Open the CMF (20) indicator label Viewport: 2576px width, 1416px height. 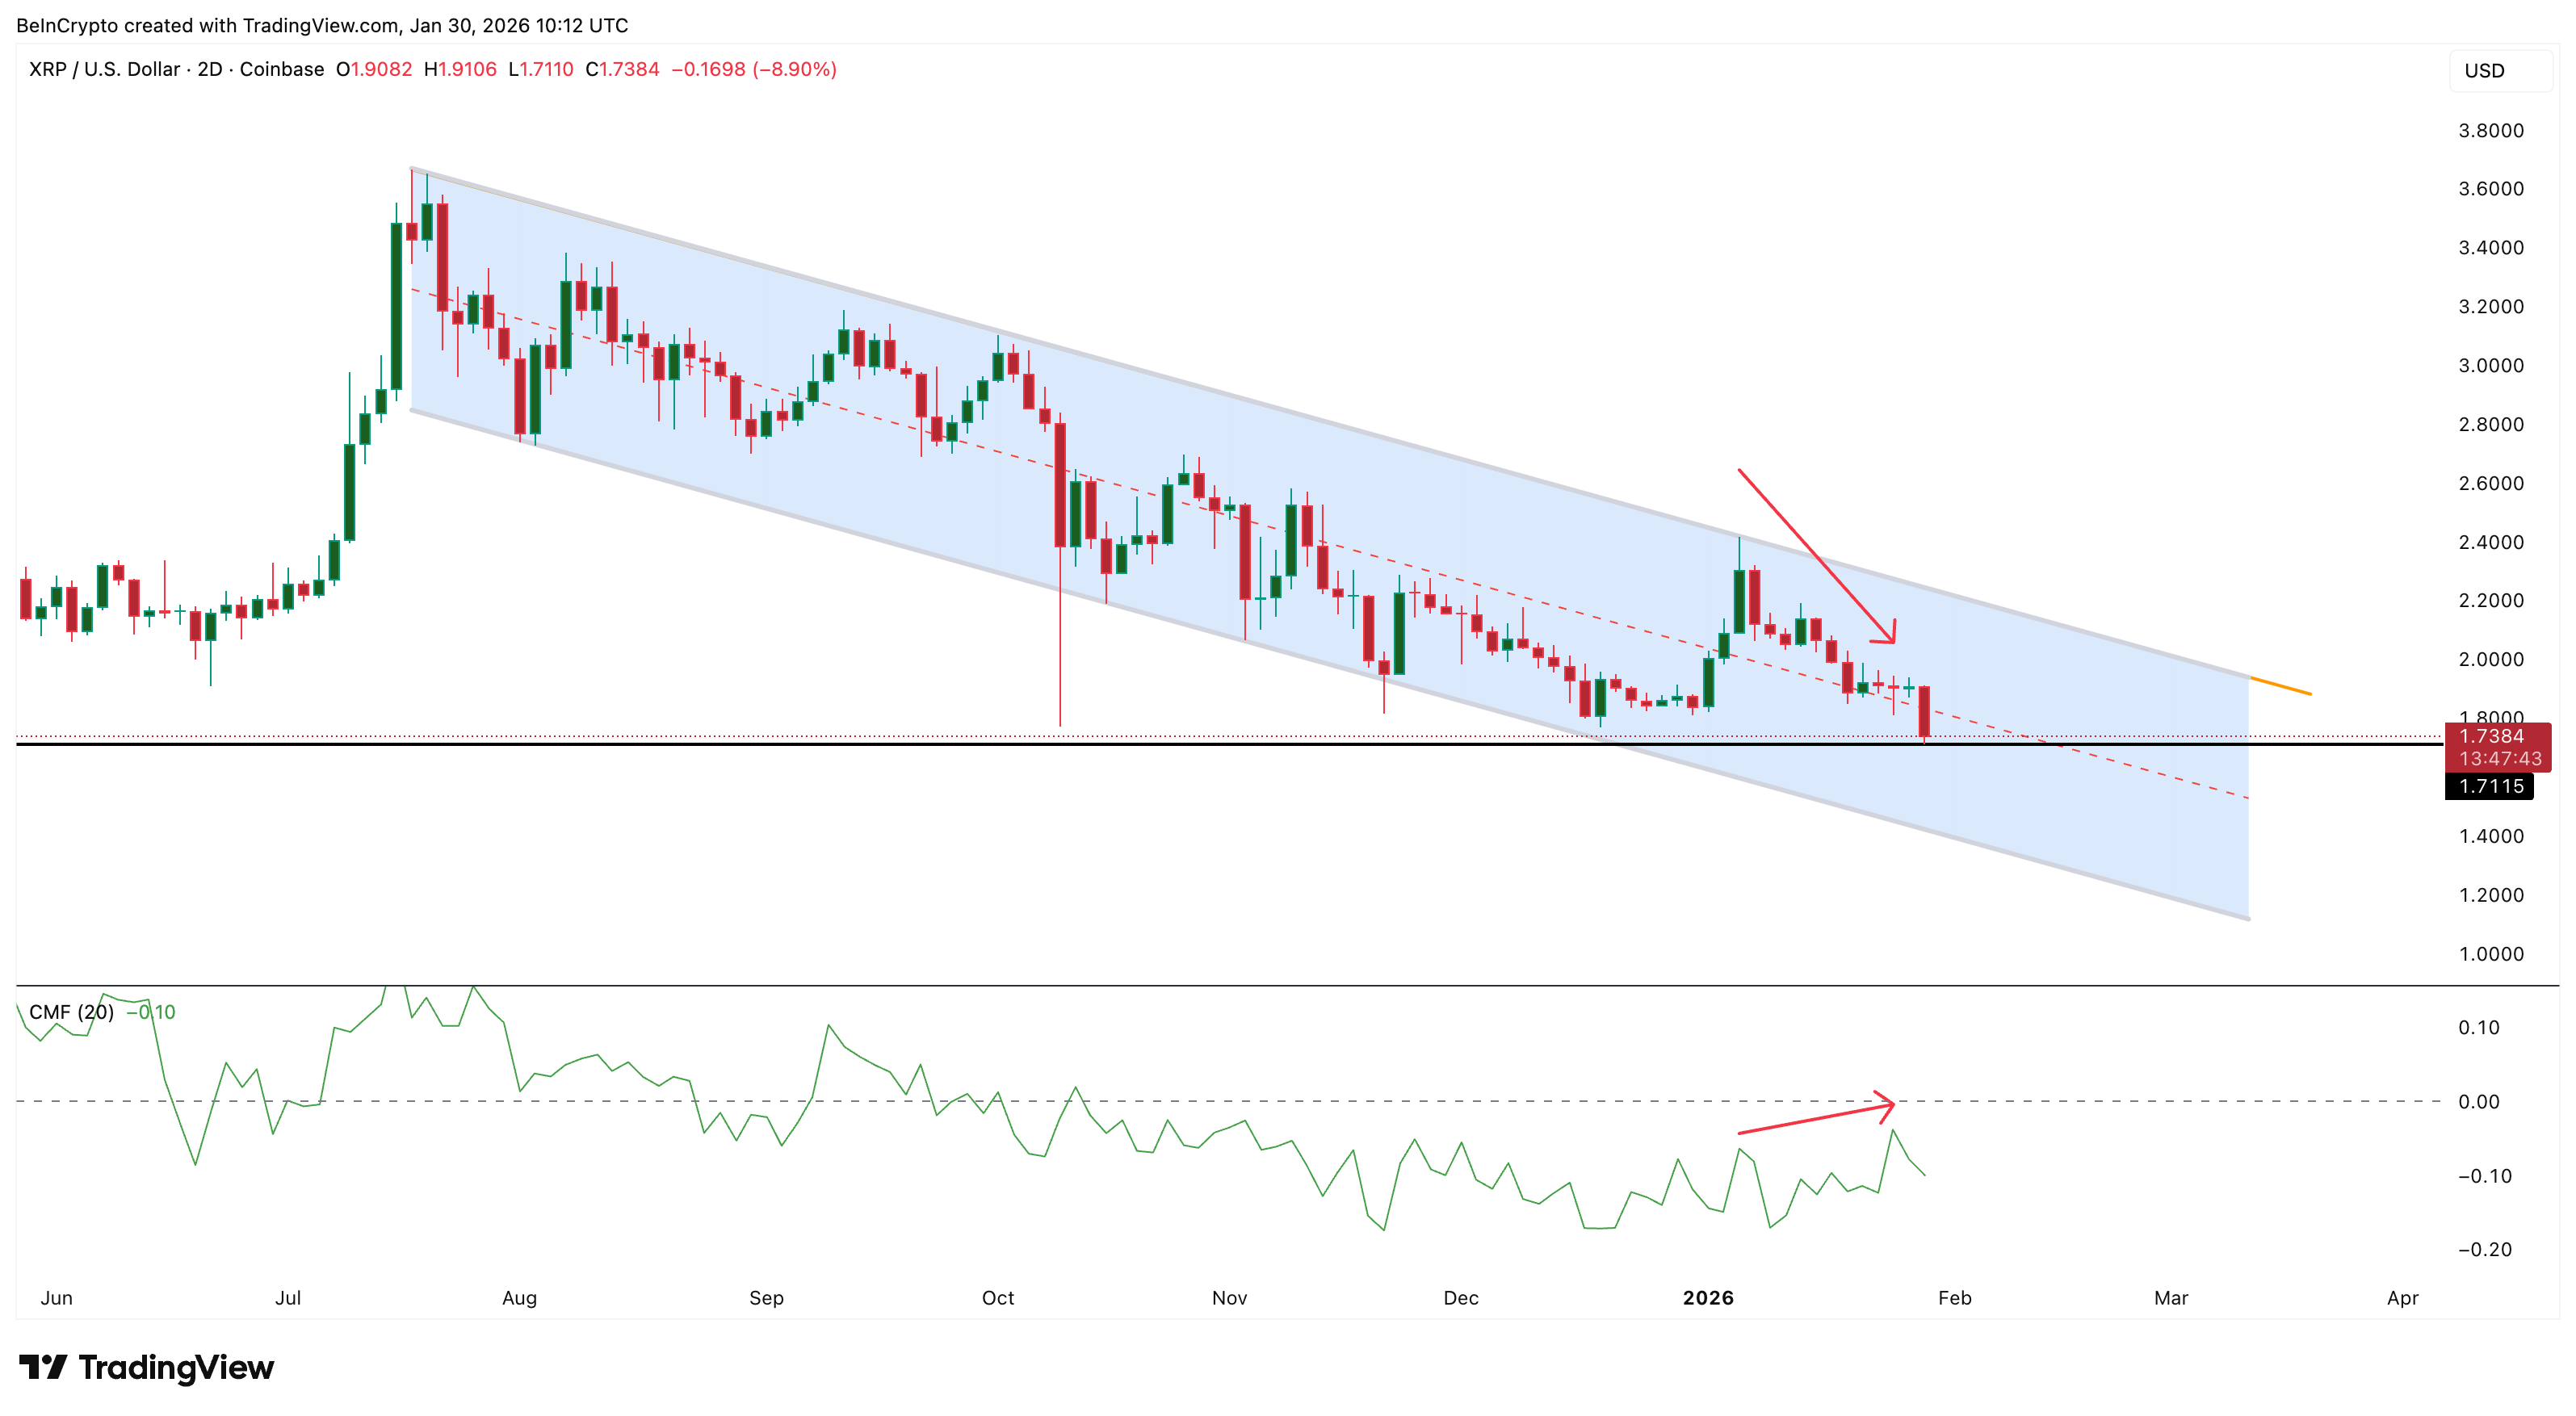click(x=71, y=1012)
